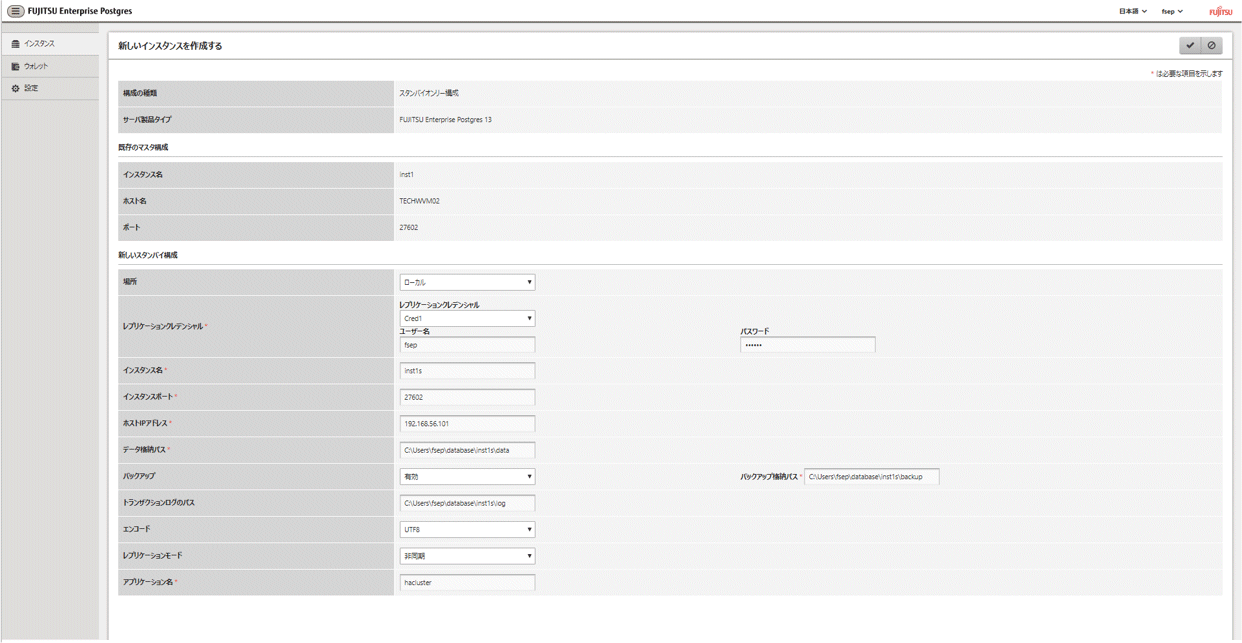Click the master instance name value inst1
The image size is (1242, 643).
[407, 175]
